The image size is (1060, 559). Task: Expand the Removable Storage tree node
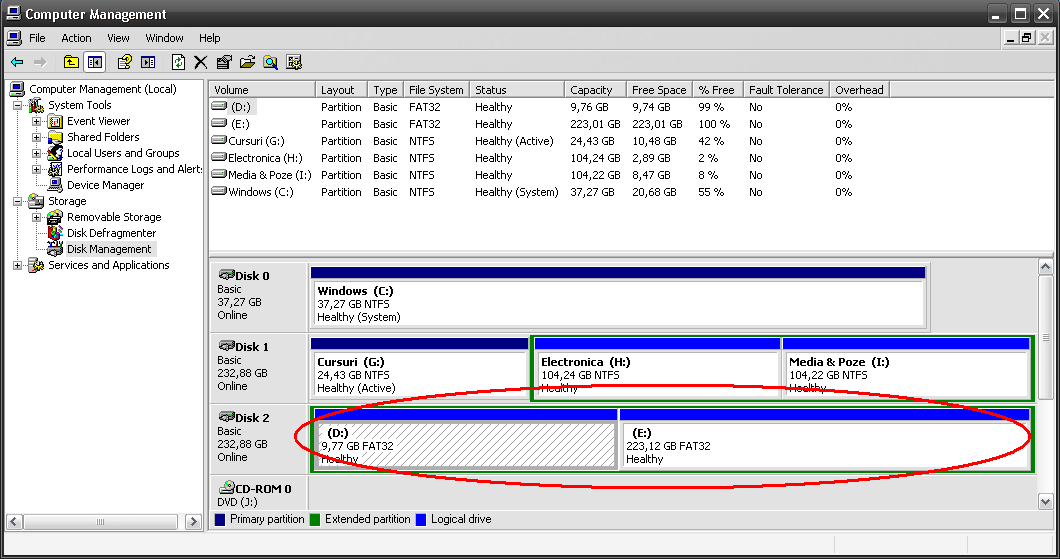37,218
